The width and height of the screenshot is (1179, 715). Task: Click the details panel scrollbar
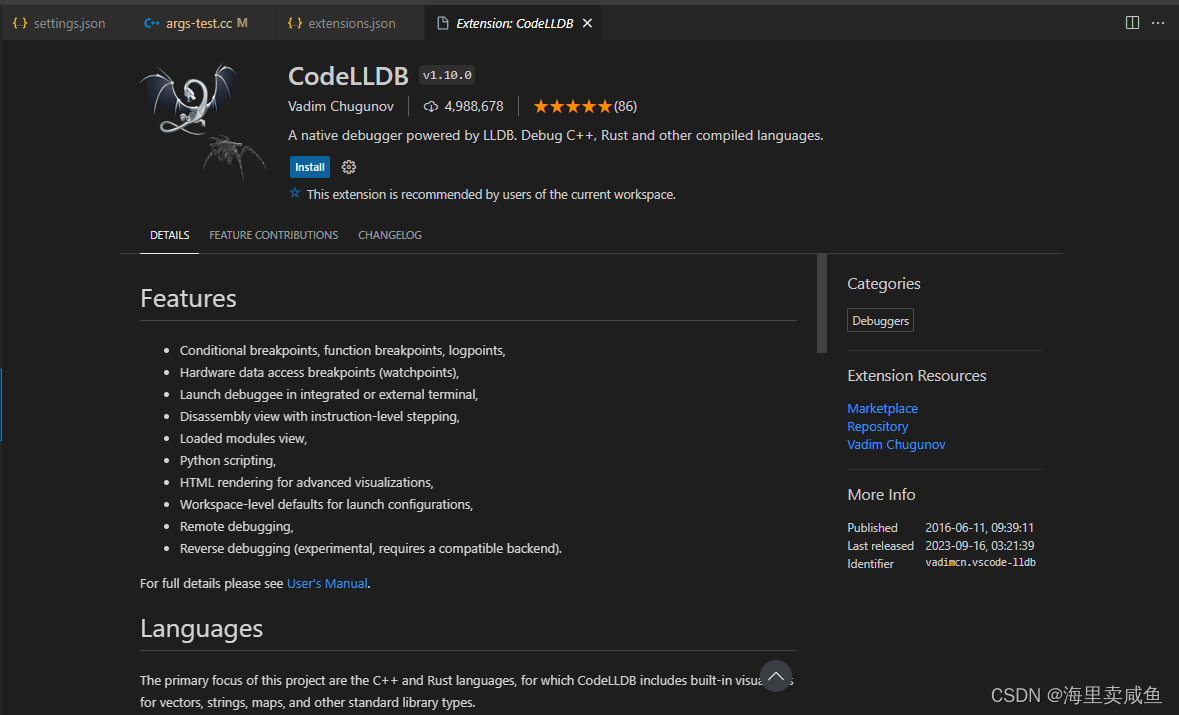click(822, 300)
